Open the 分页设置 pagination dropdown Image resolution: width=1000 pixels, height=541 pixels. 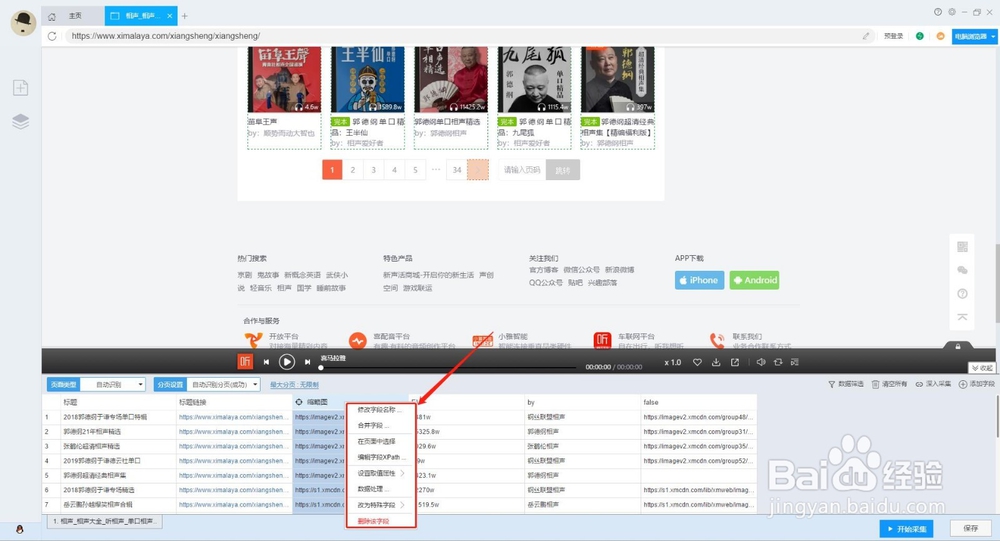(x=223, y=385)
